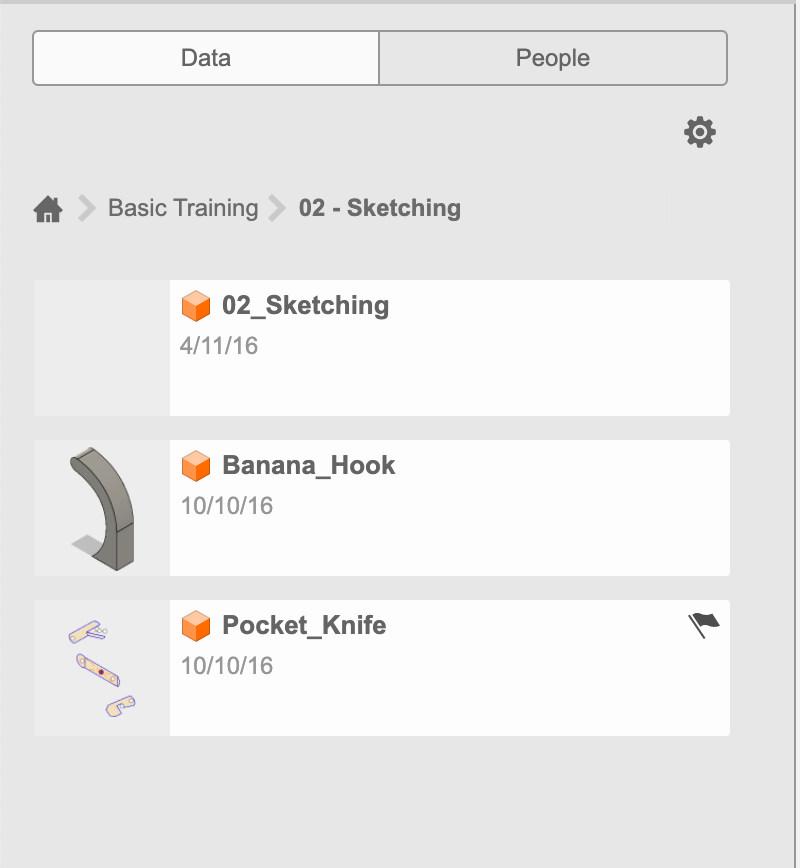Open the Basic Training breadcrumb link
The image size is (800, 868).
[x=183, y=208]
